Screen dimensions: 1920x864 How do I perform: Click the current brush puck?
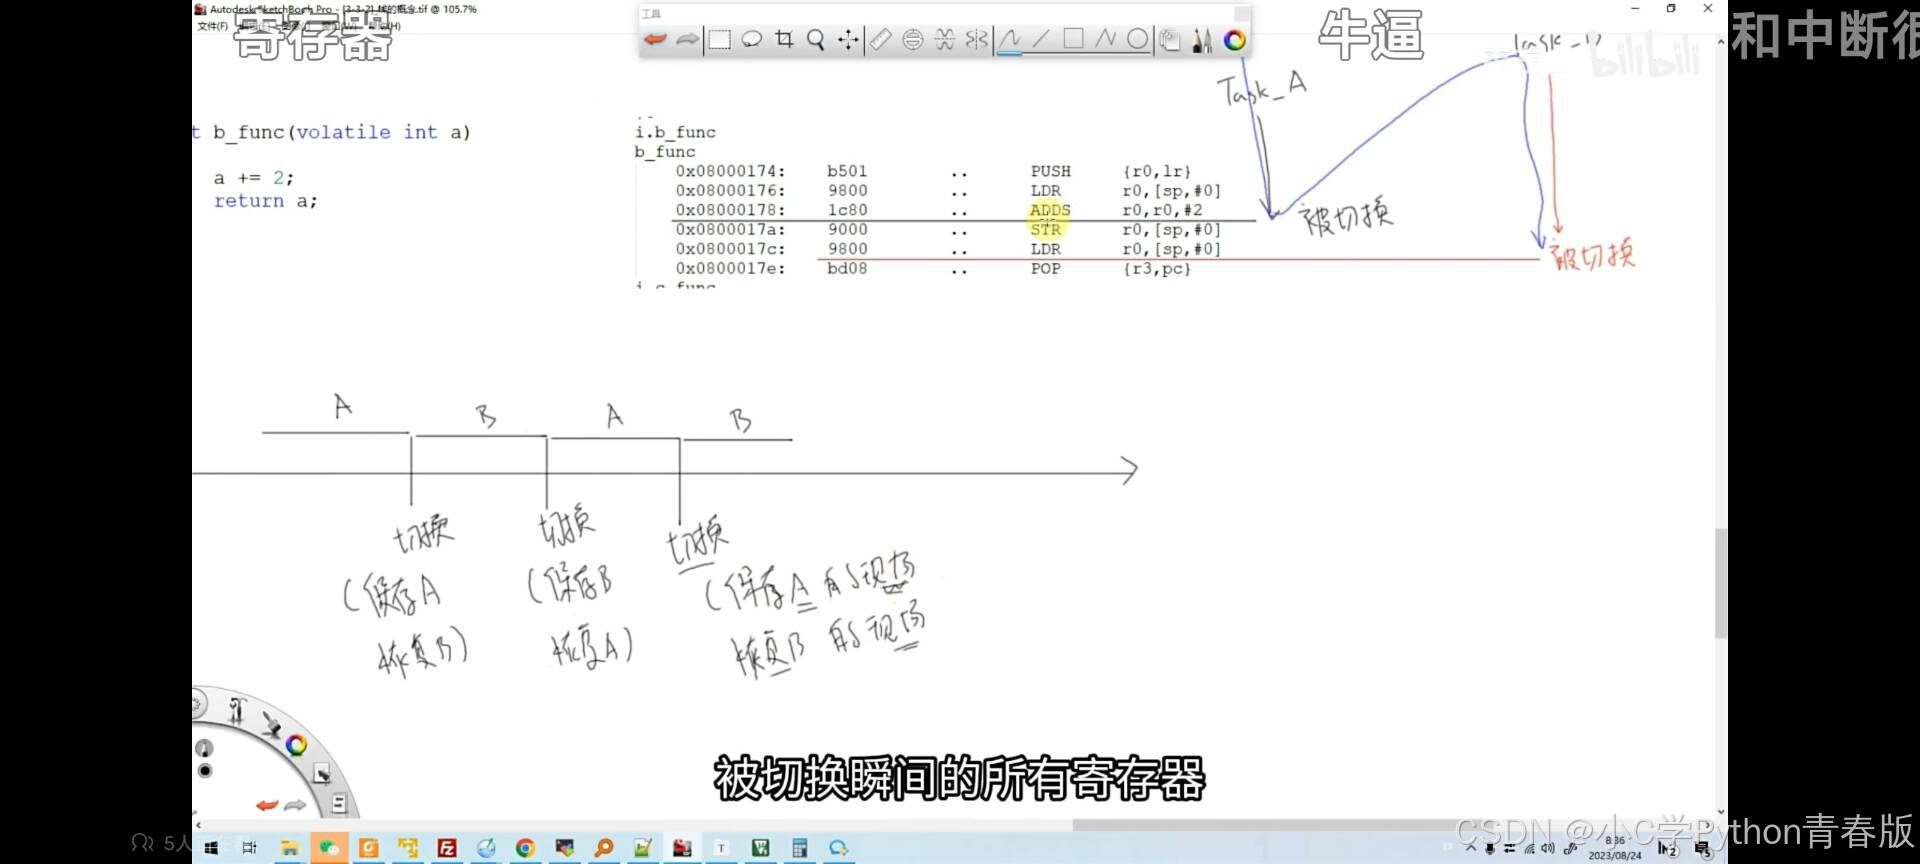(x=204, y=748)
